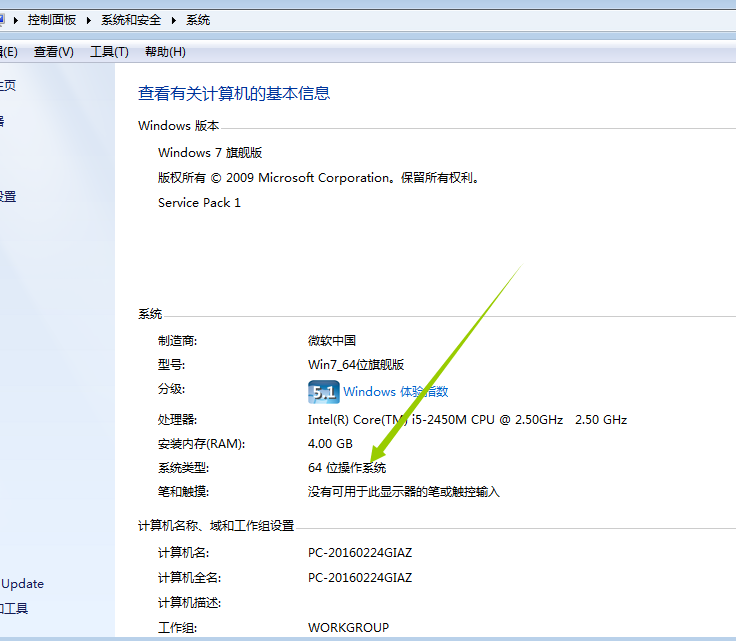The image size is (736, 641).
Task: Click the heading 查看有关计算机的基本信息
Action: tap(234, 93)
